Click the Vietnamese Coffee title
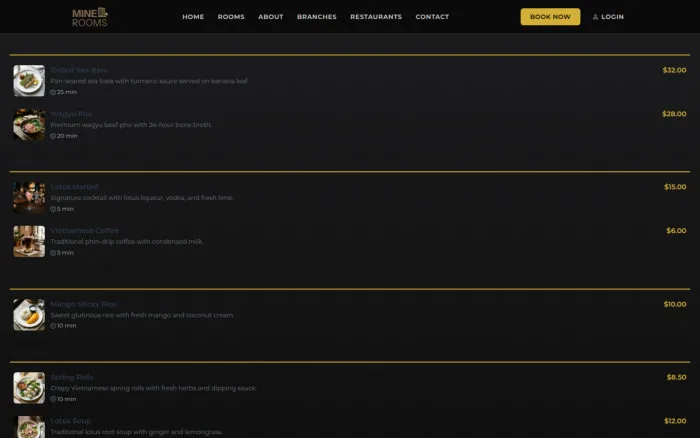700x438 pixels. tap(84, 231)
